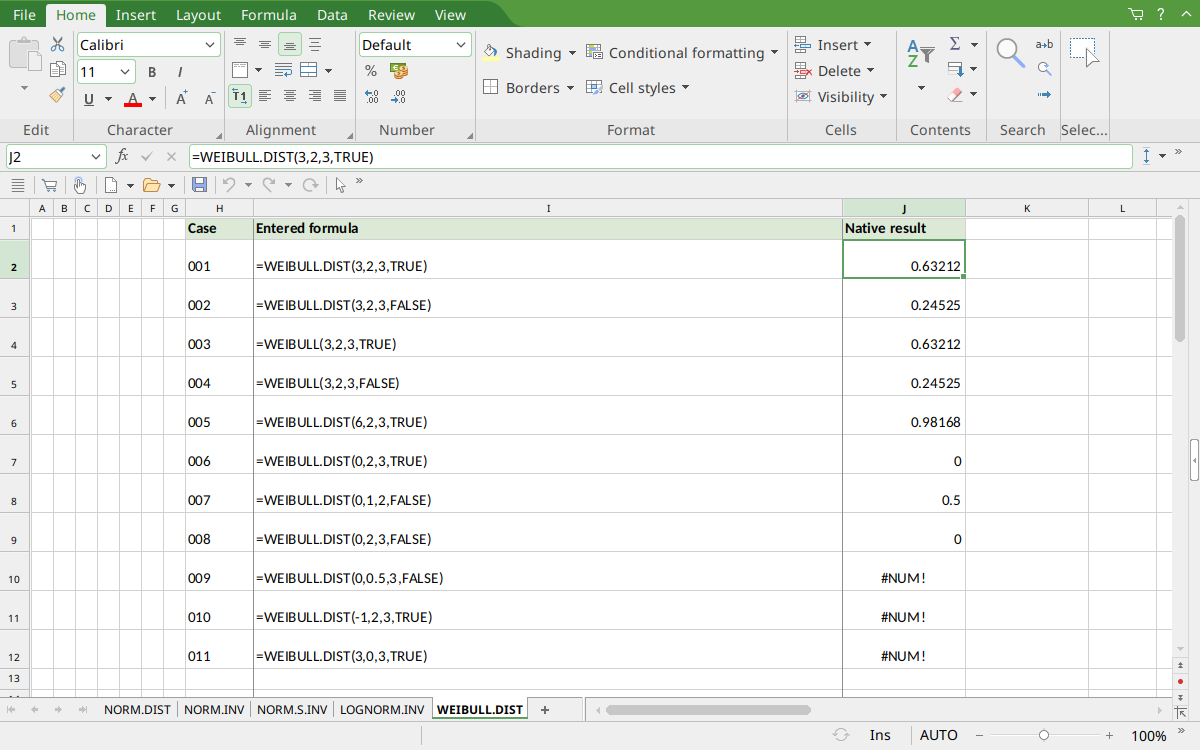1200x750 pixels.
Task: Switch to the Review ribbon tab
Action: point(391,15)
